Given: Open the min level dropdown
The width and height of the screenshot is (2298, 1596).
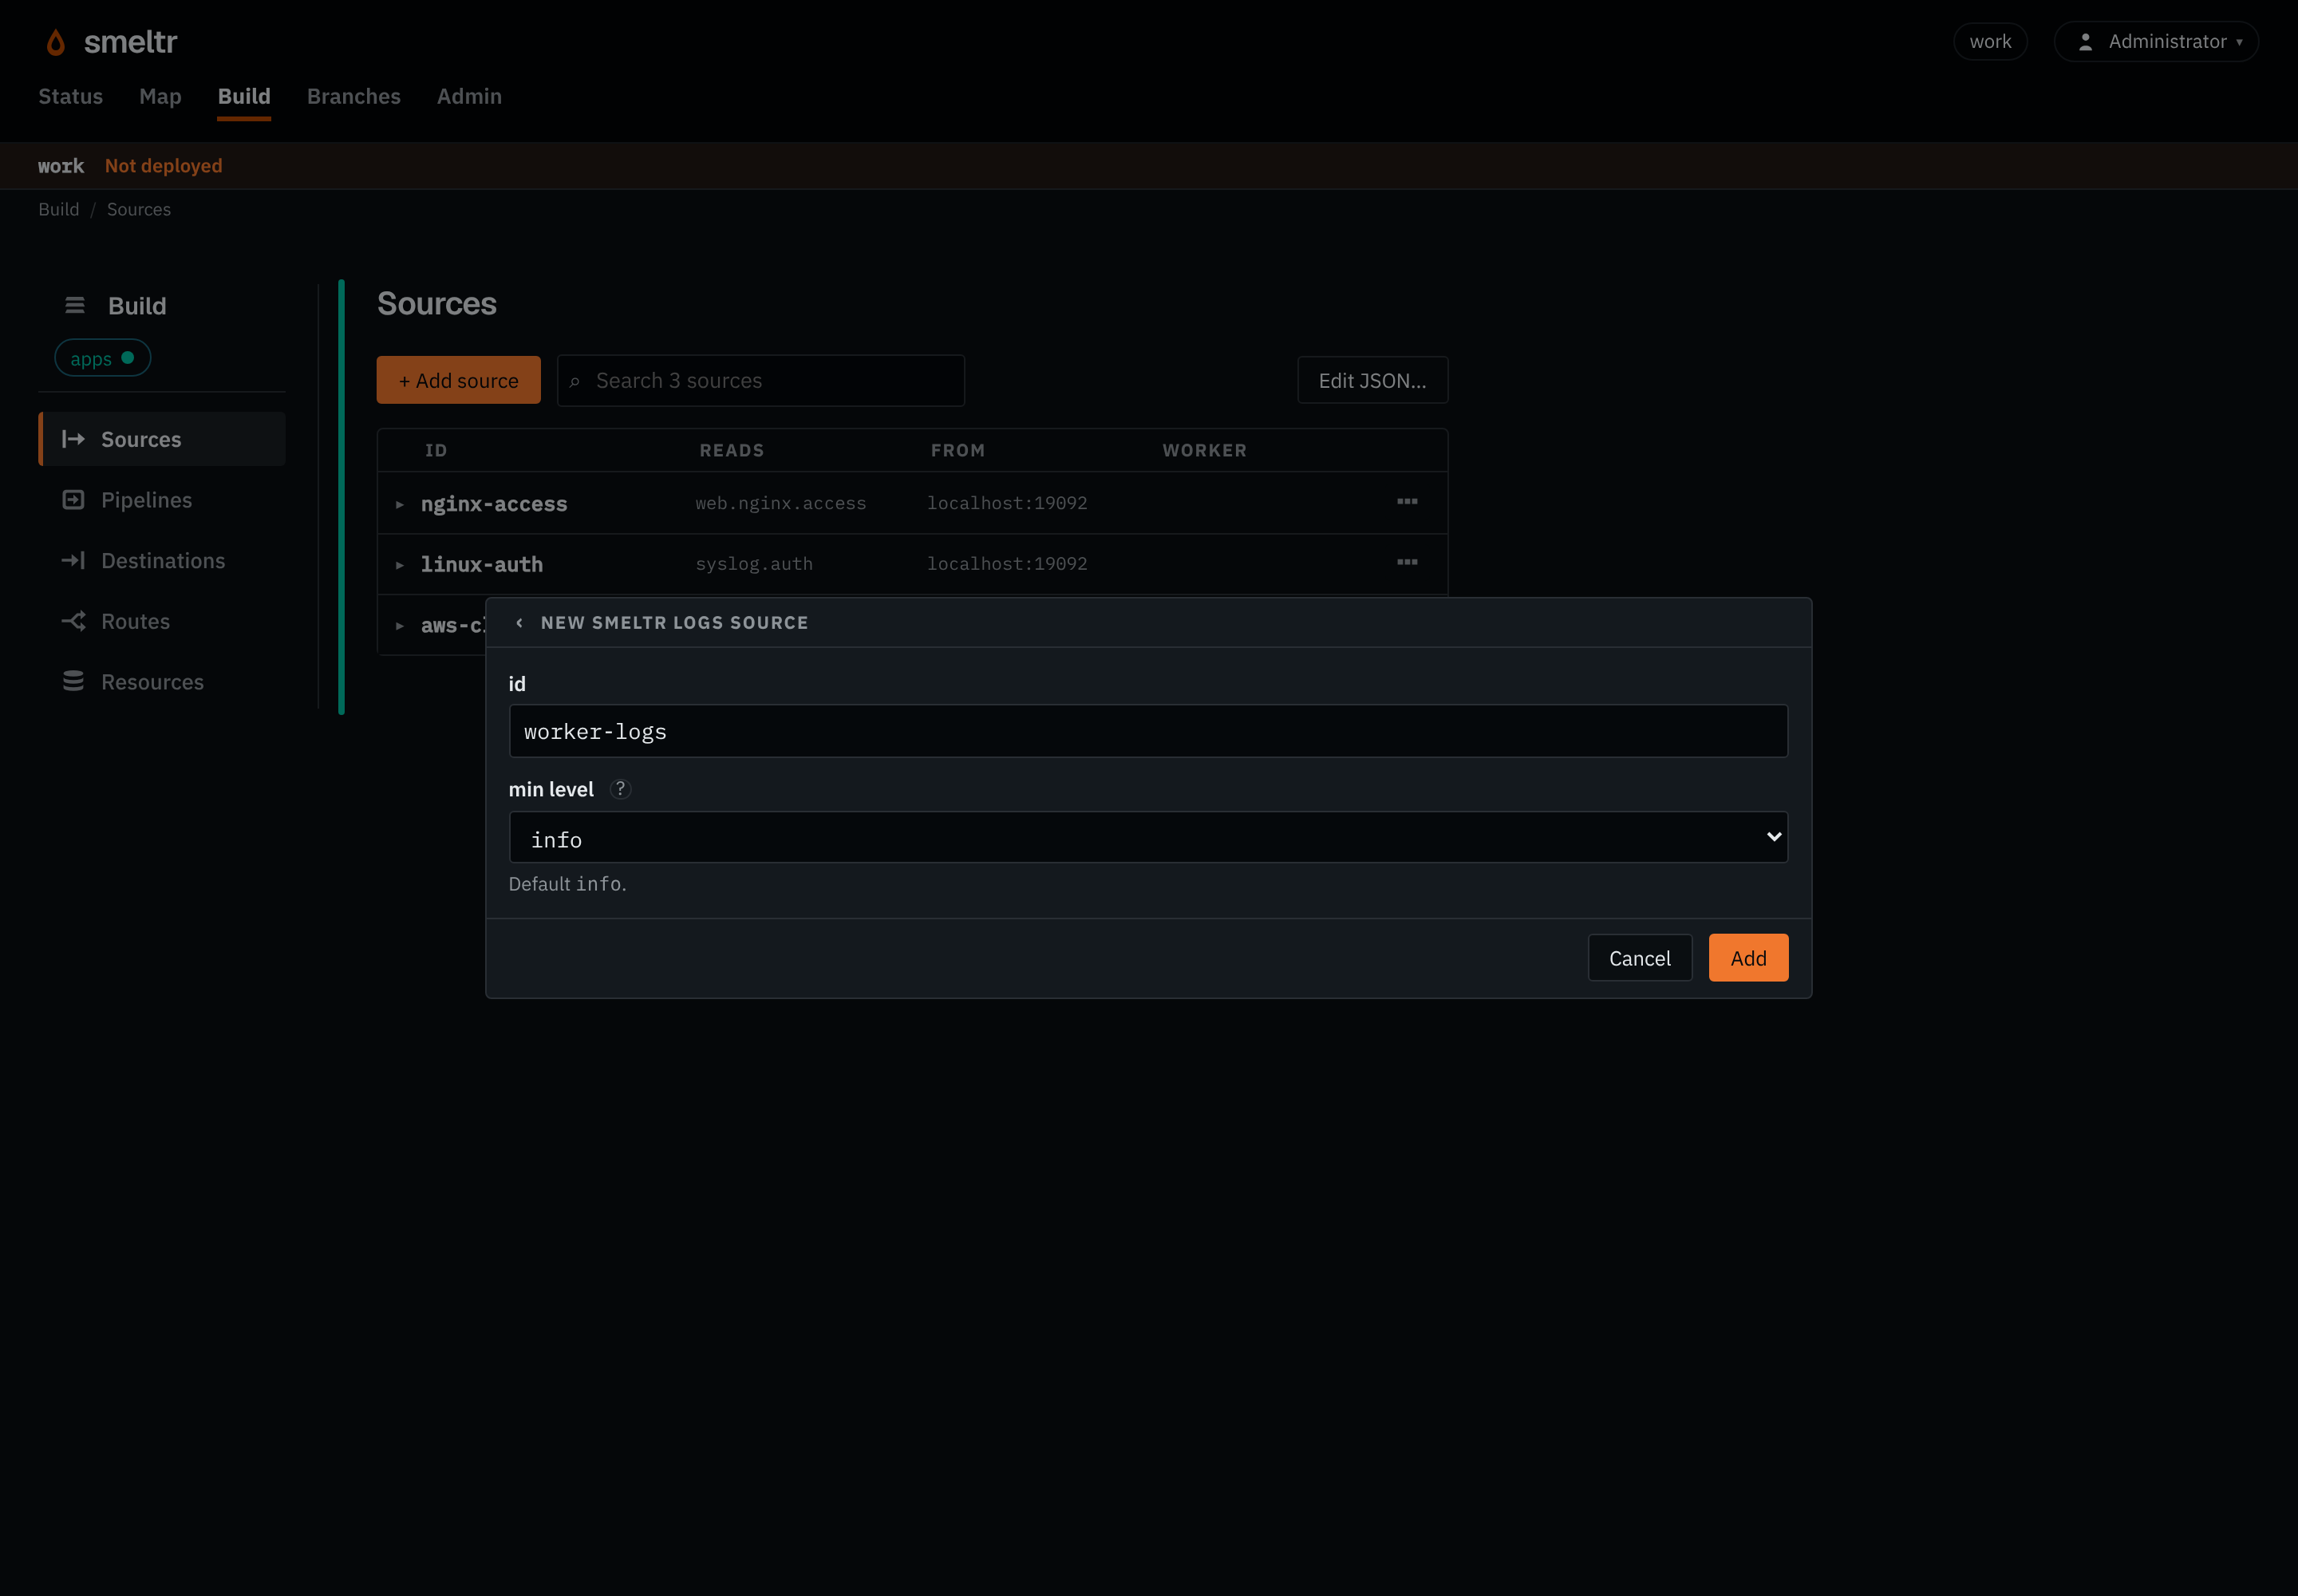Looking at the screenshot, I should 1148,838.
